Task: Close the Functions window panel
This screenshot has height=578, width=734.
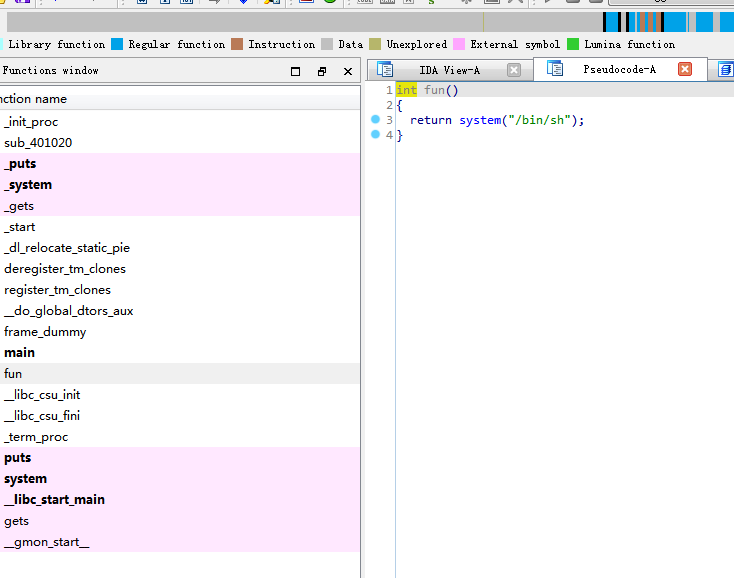Action: pyautogui.click(x=348, y=72)
